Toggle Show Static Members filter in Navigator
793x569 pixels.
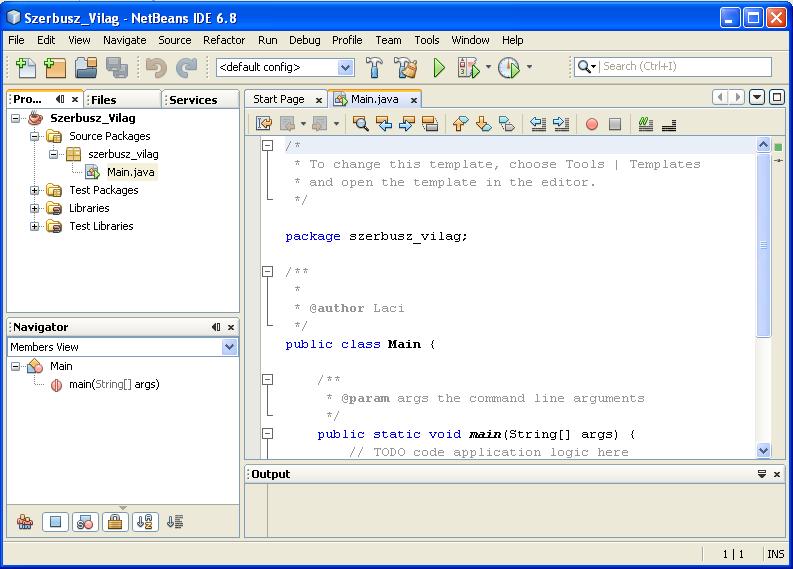pos(85,521)
